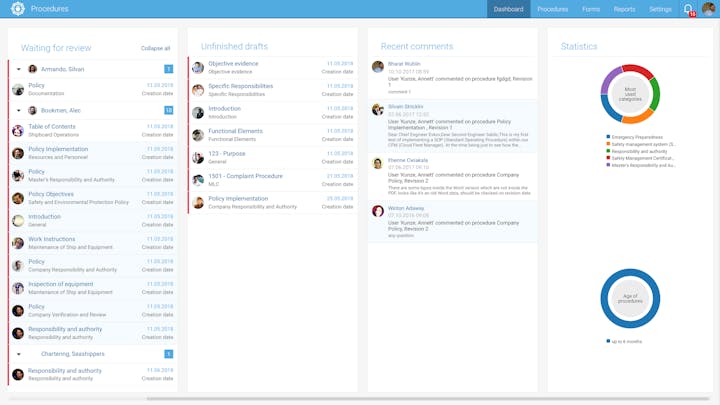Open the Procedures tab in navigation
Screen dimensions: 720x405
[552, 9]
